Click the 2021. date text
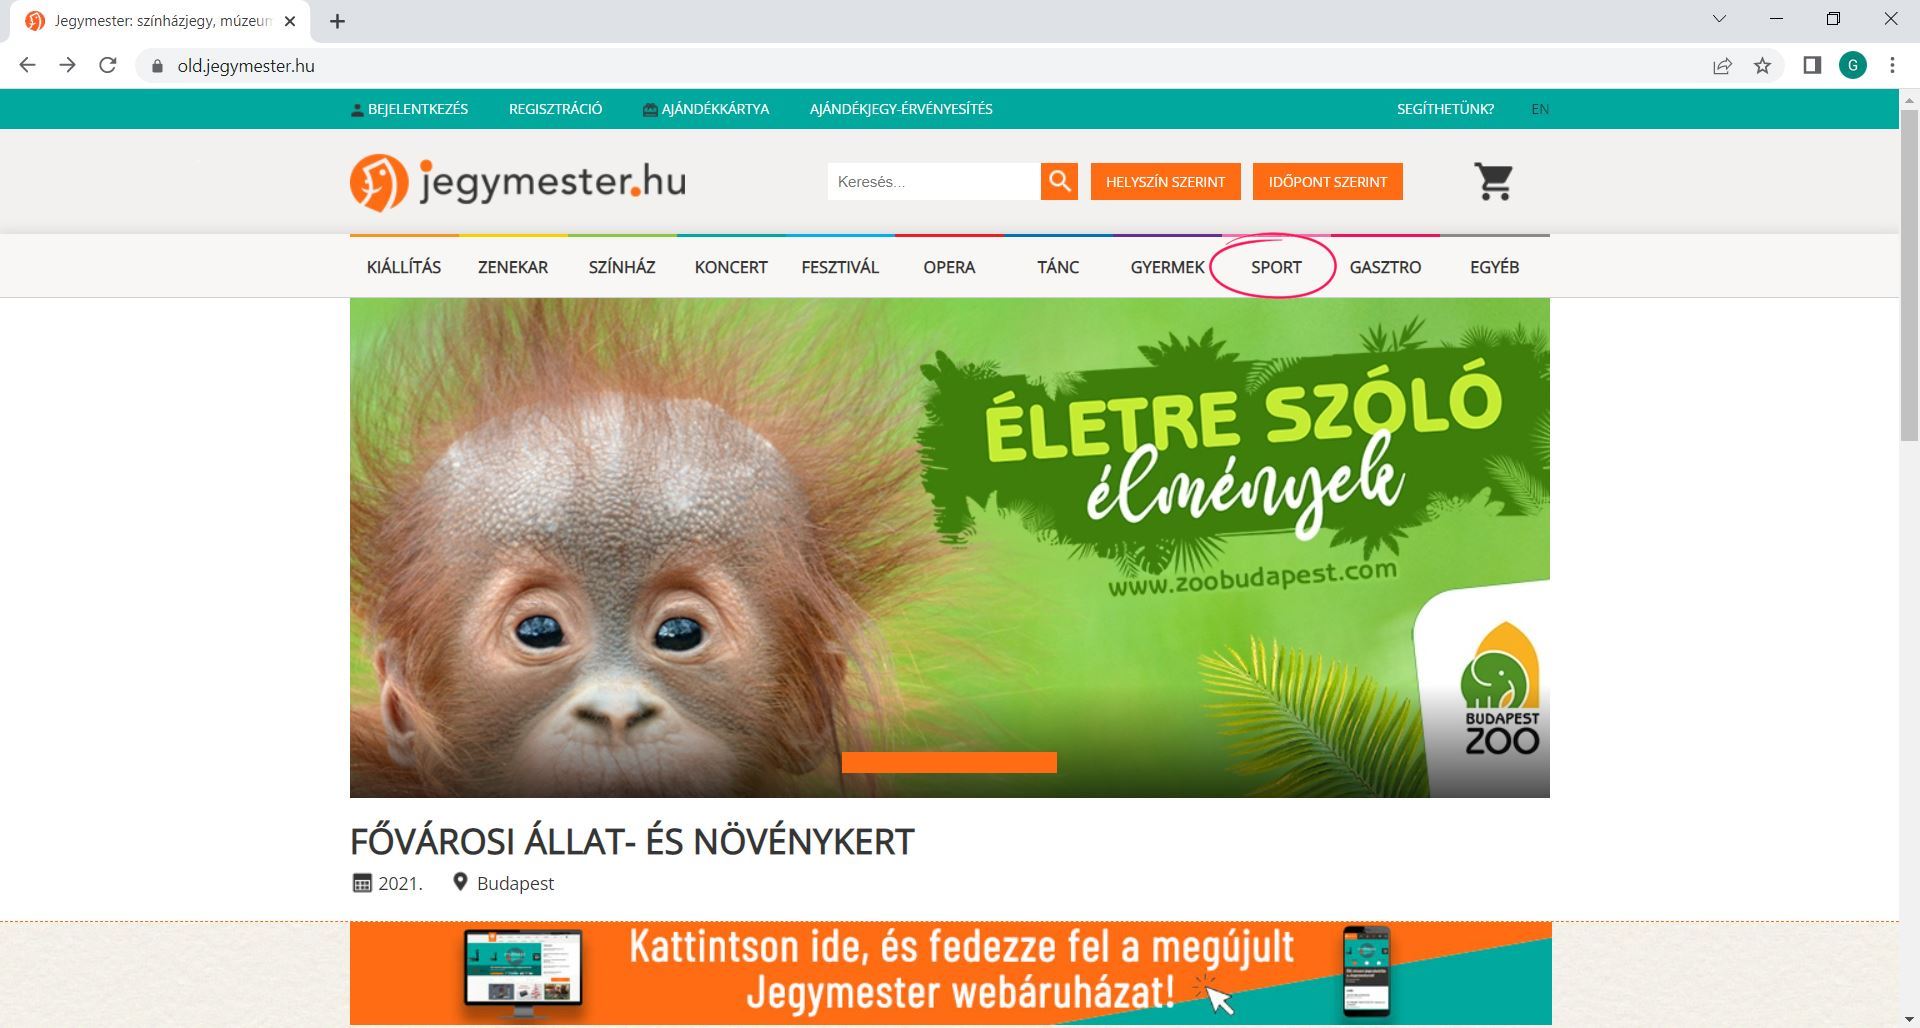This screenshot has height=1028, width=1920. click(400, 883)
